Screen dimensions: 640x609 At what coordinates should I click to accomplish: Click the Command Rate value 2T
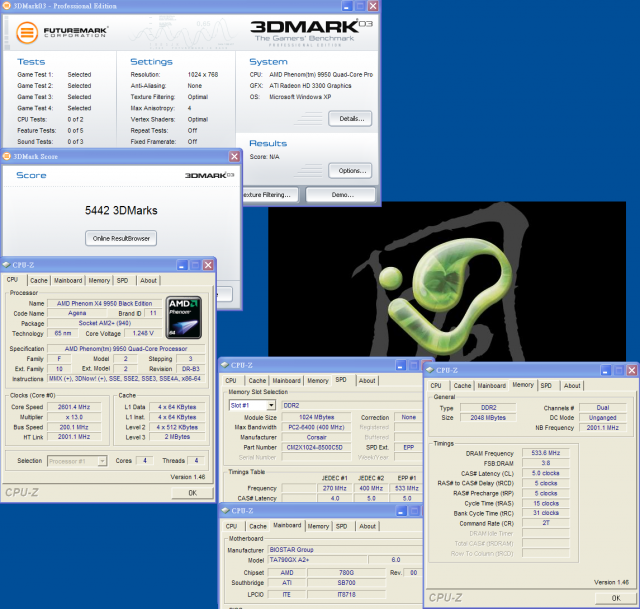click(546, 523)
